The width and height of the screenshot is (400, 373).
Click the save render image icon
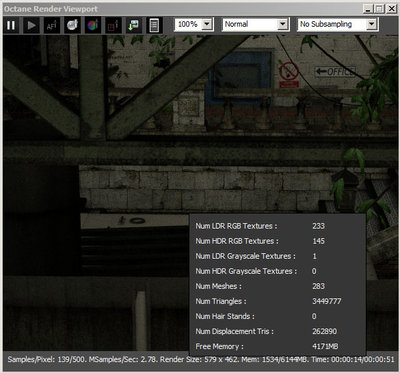point(134,25)
